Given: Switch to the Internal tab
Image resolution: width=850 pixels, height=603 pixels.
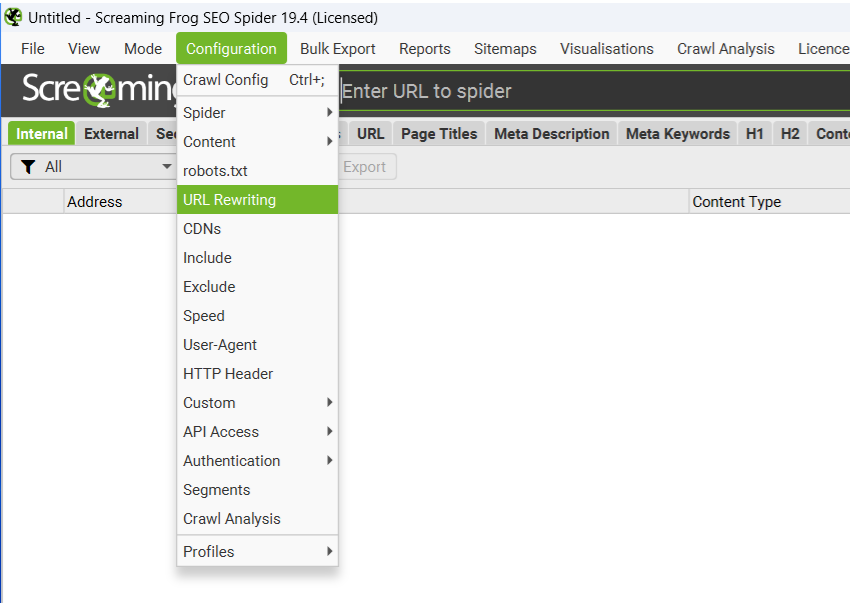Looking at the screenshot, I should 42,133.
